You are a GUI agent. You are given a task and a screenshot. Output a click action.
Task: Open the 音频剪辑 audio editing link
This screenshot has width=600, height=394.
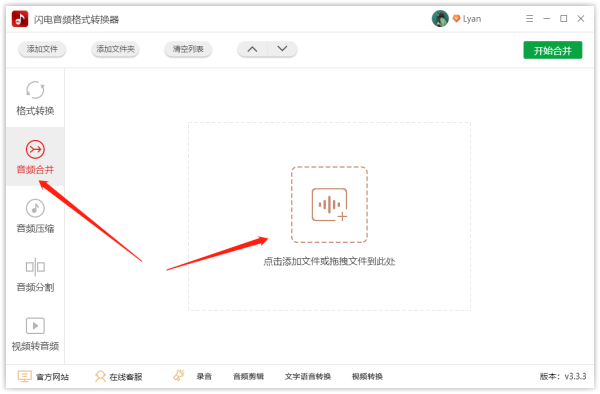pyautogui.click(x=248, y=377)
